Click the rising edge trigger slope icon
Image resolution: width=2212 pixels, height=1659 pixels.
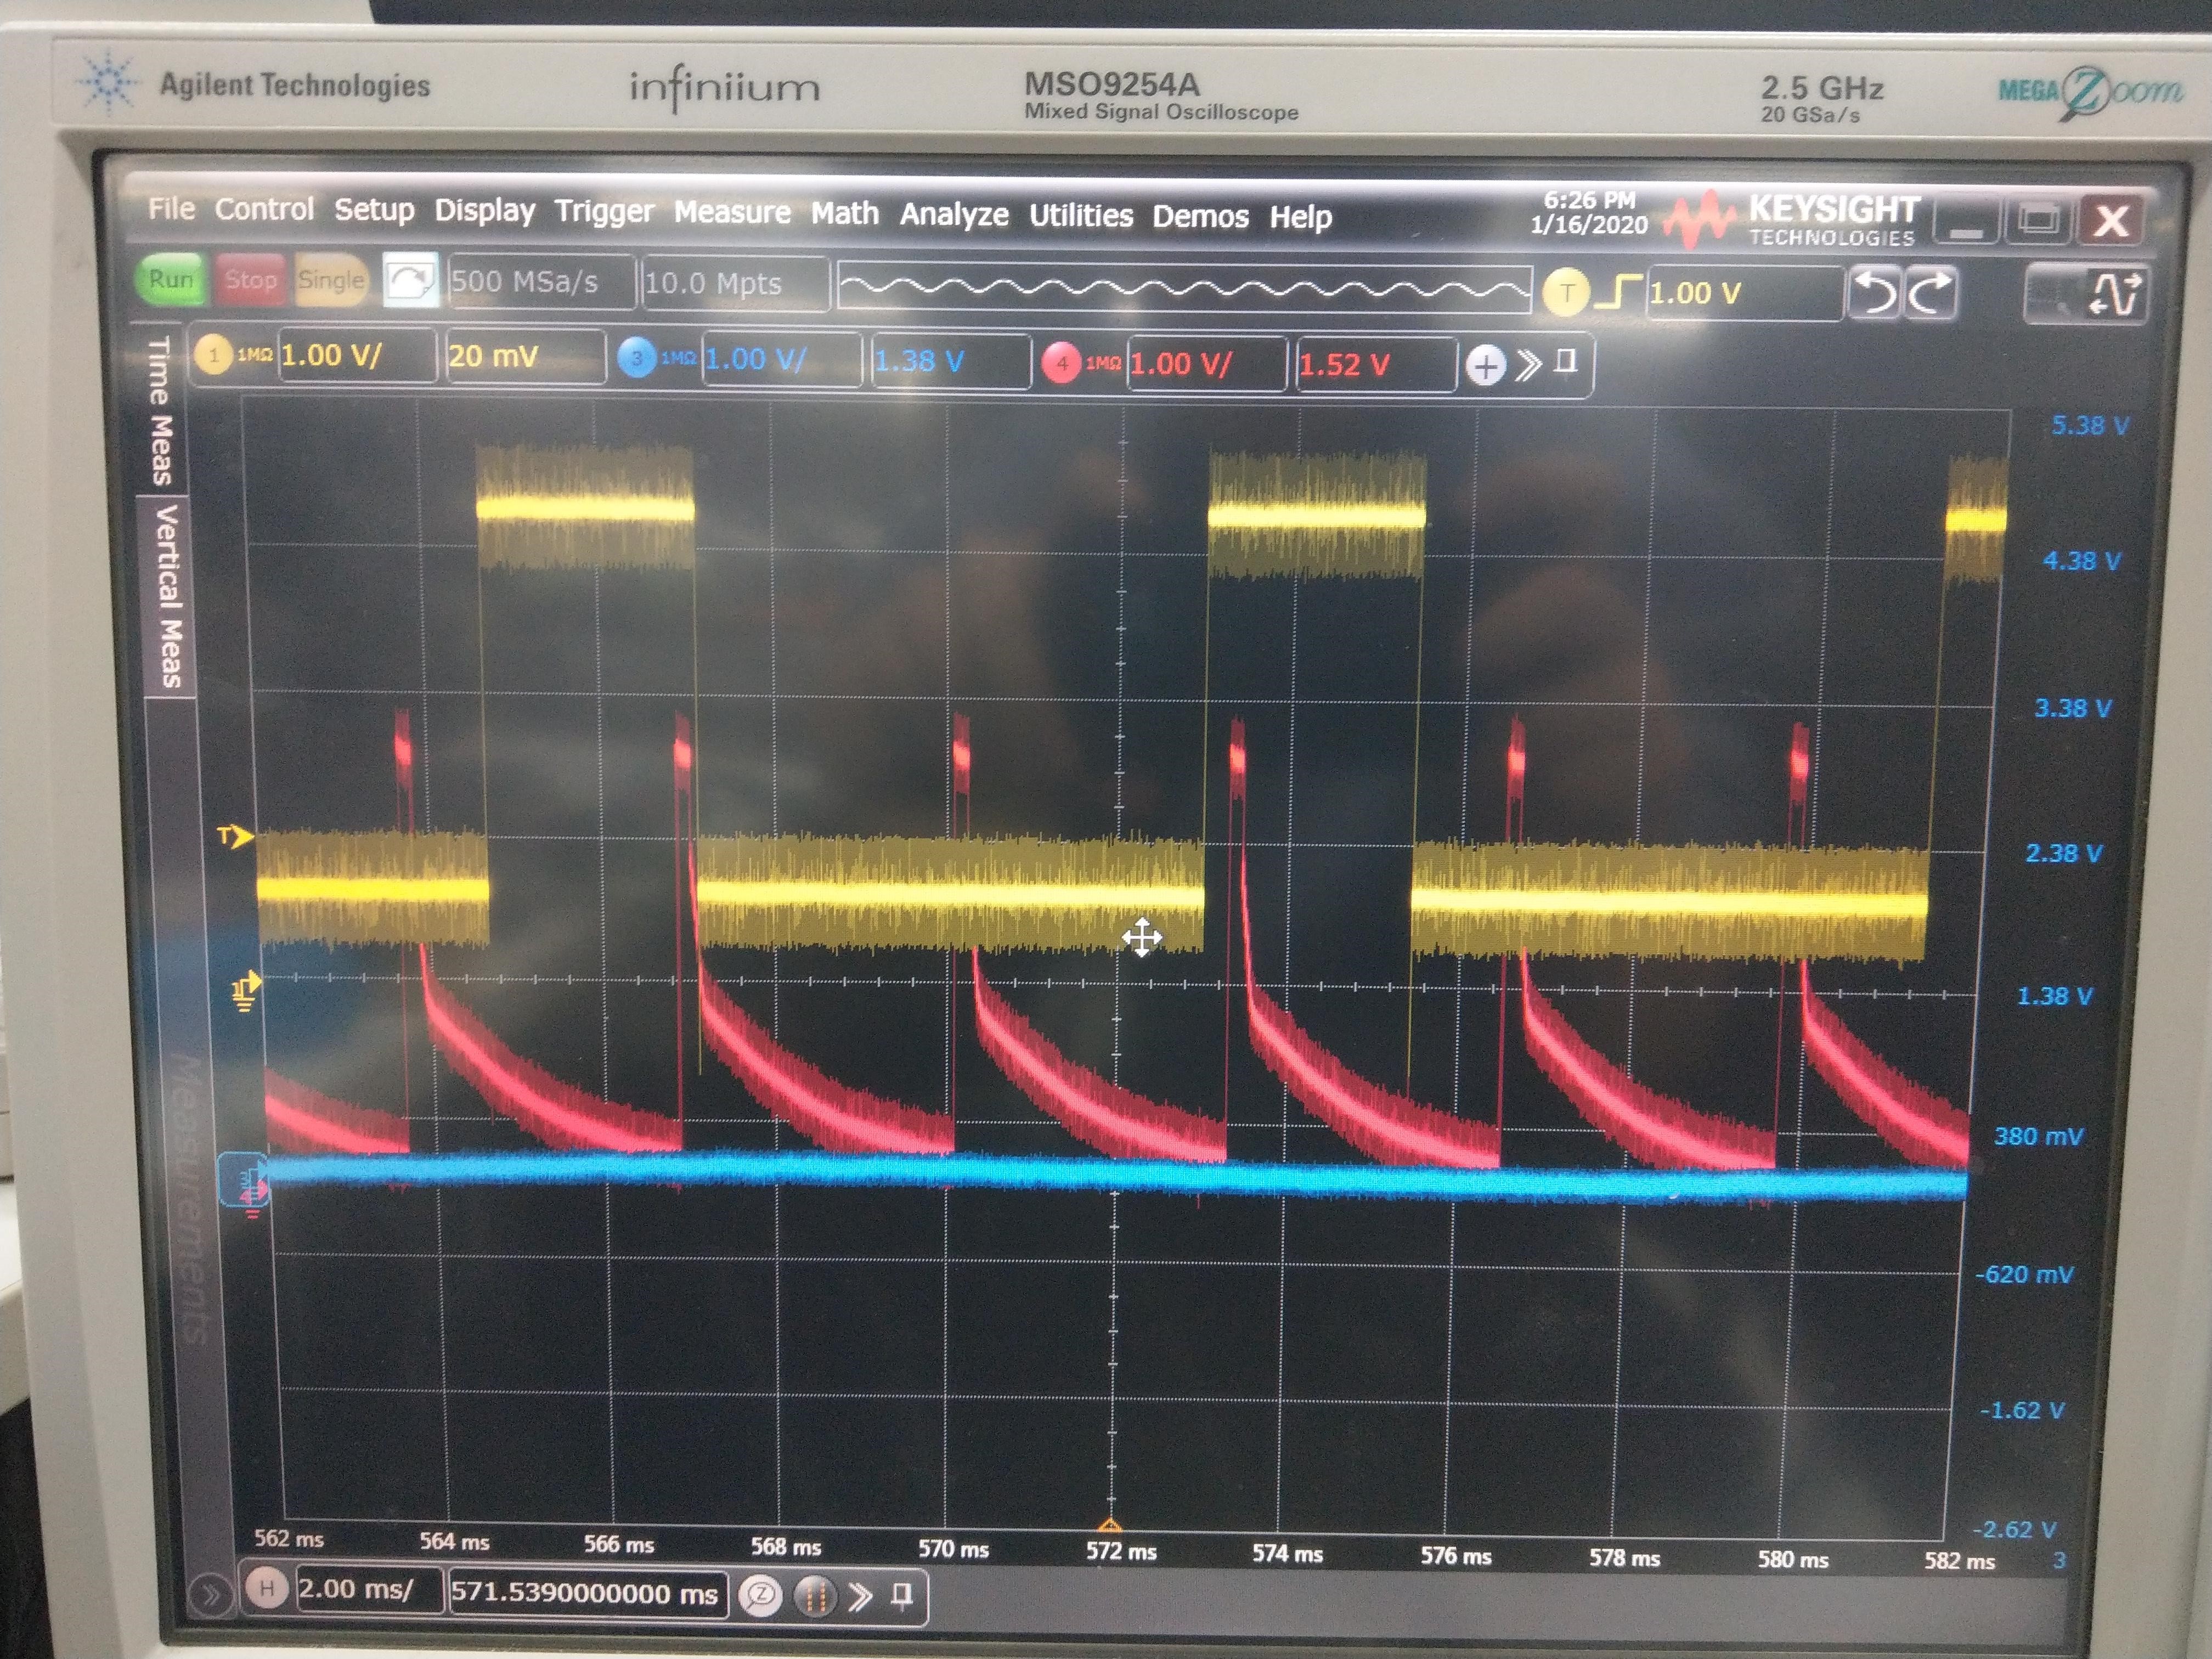[1617, 292]
